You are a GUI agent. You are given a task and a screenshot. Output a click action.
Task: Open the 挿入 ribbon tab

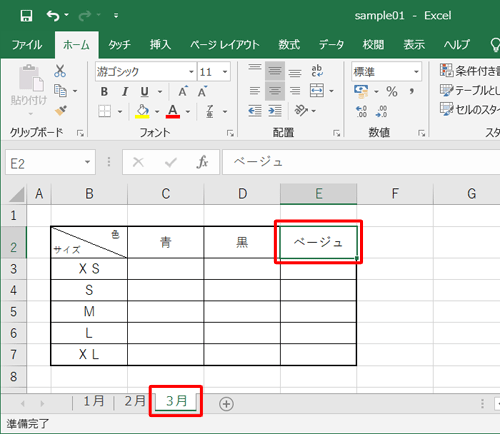click(160, 45)
